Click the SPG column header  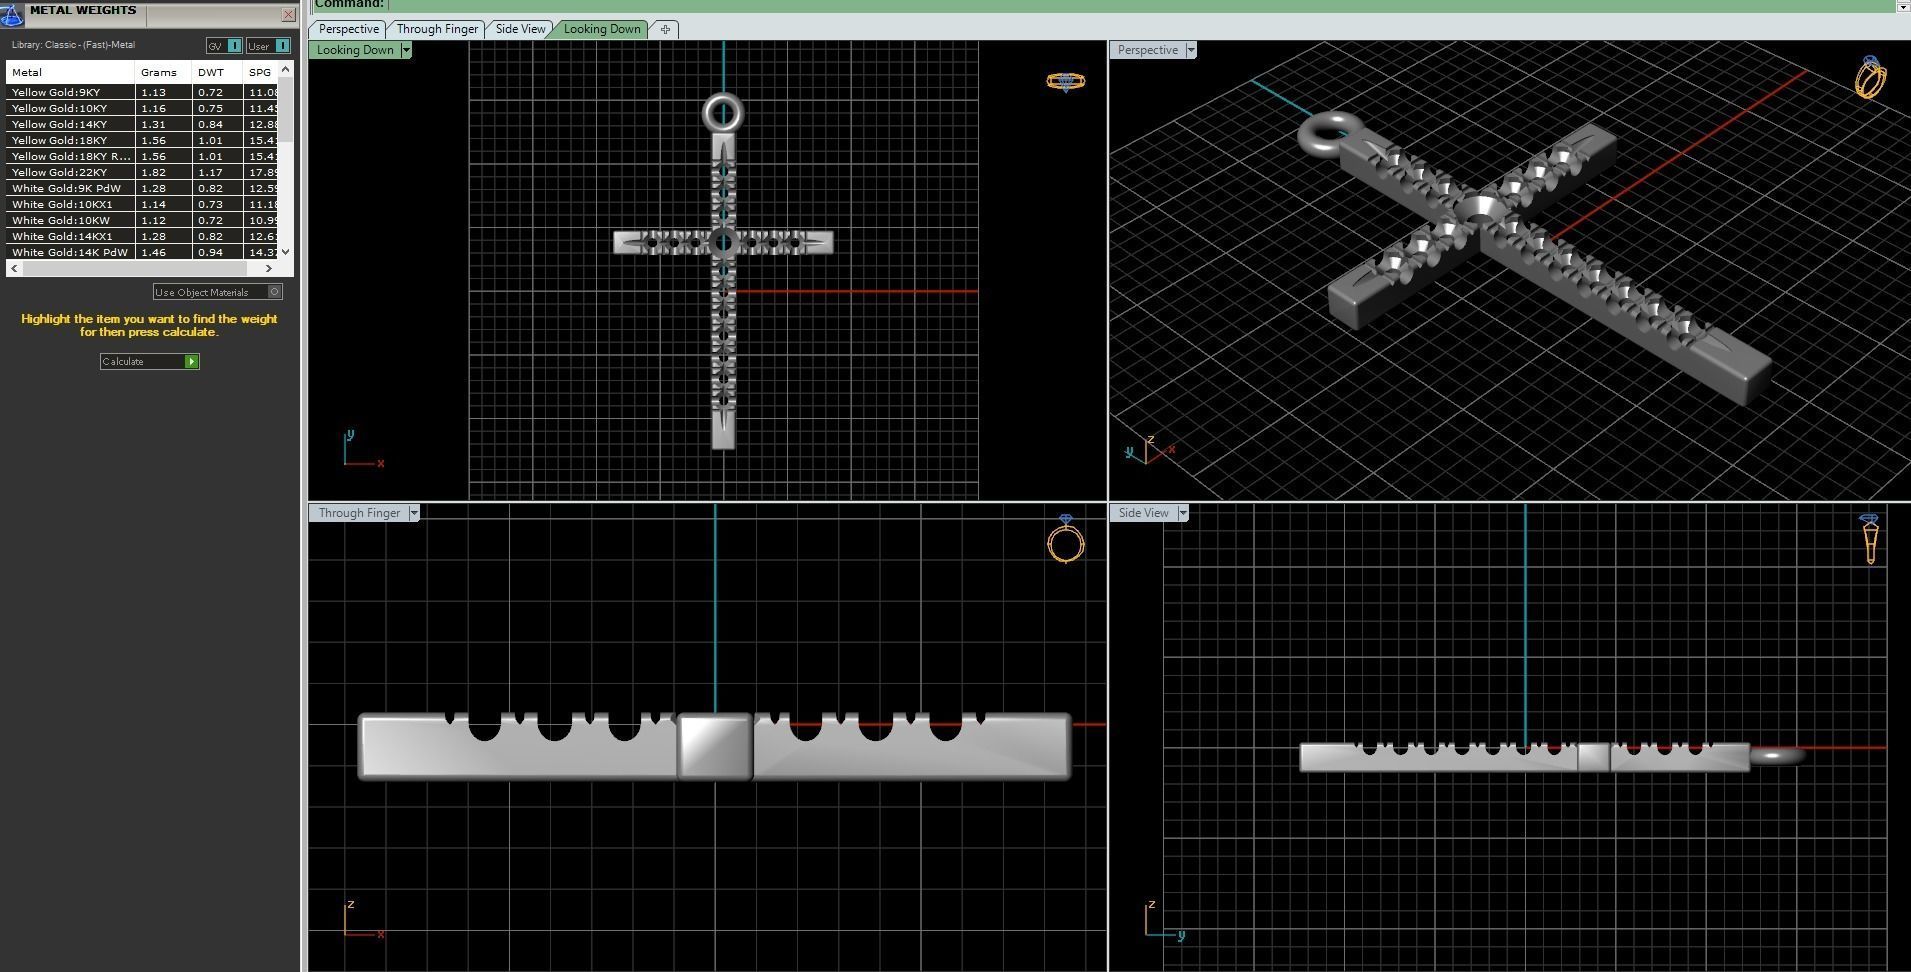pyautogui.click(x=260, y=72)
